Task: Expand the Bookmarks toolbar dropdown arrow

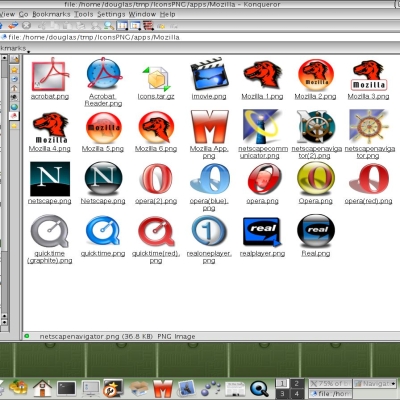Action: 29,51
